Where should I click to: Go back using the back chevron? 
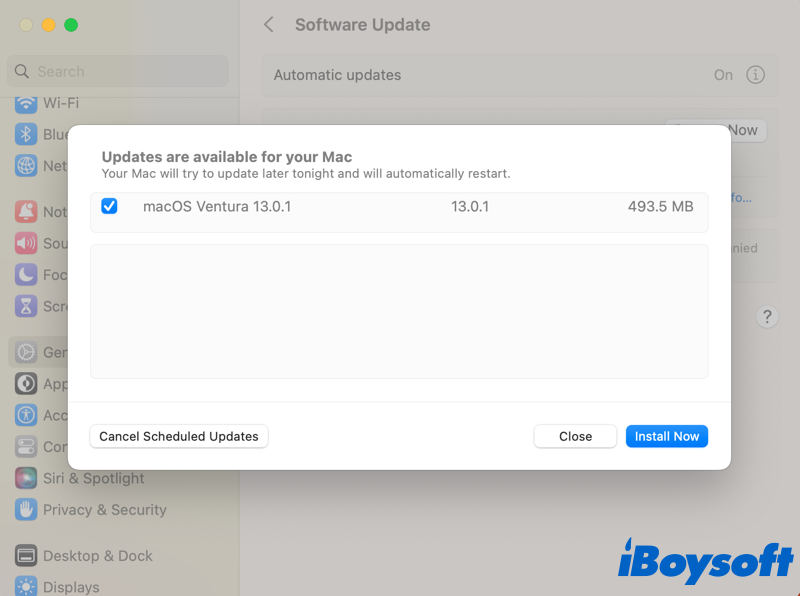(x=269, y=25)
